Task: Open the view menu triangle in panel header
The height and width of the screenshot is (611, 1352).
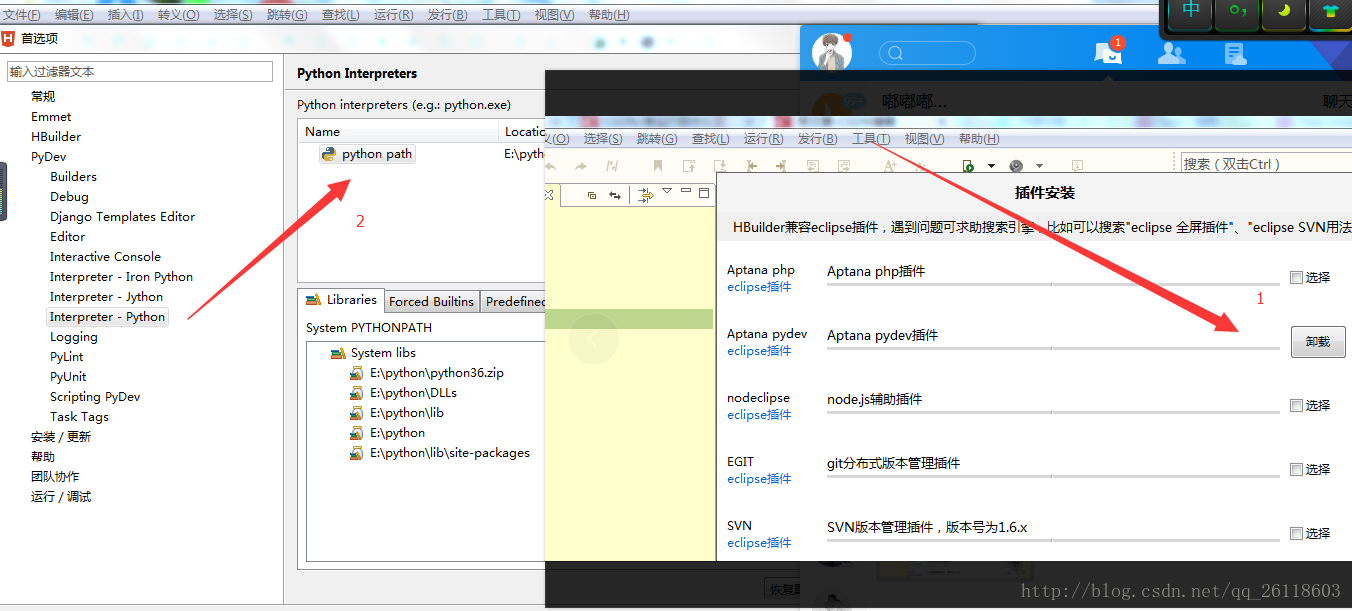Action: tap(667, 191)
